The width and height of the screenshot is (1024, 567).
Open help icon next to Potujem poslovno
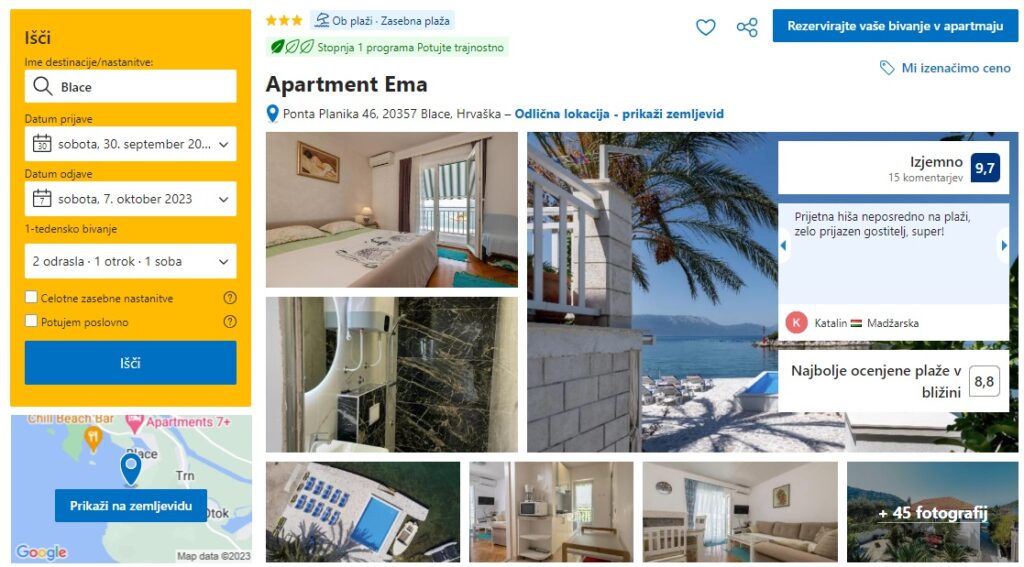[x=230, y=321]
